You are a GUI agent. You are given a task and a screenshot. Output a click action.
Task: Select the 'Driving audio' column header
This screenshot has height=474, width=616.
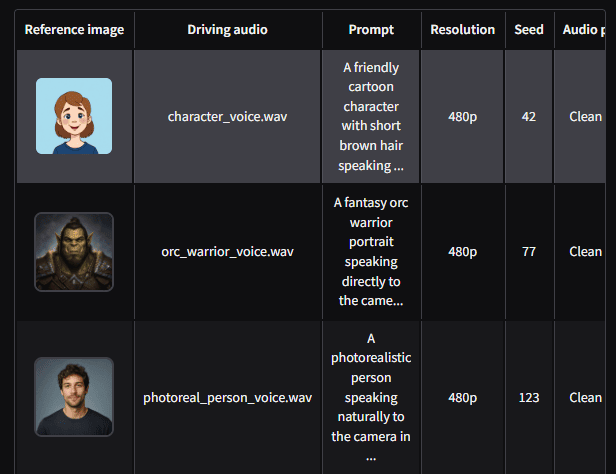click(x=227, y=30)
